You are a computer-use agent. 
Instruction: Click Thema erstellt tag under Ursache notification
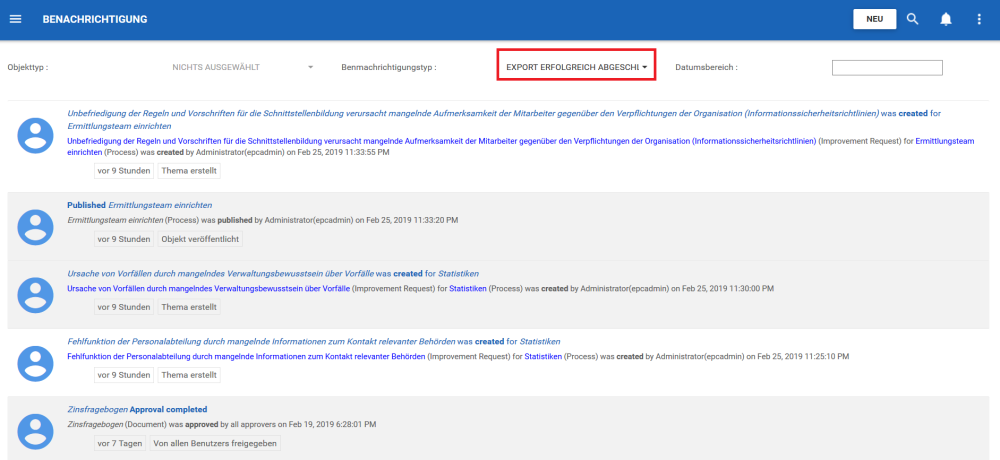point(189,307)
